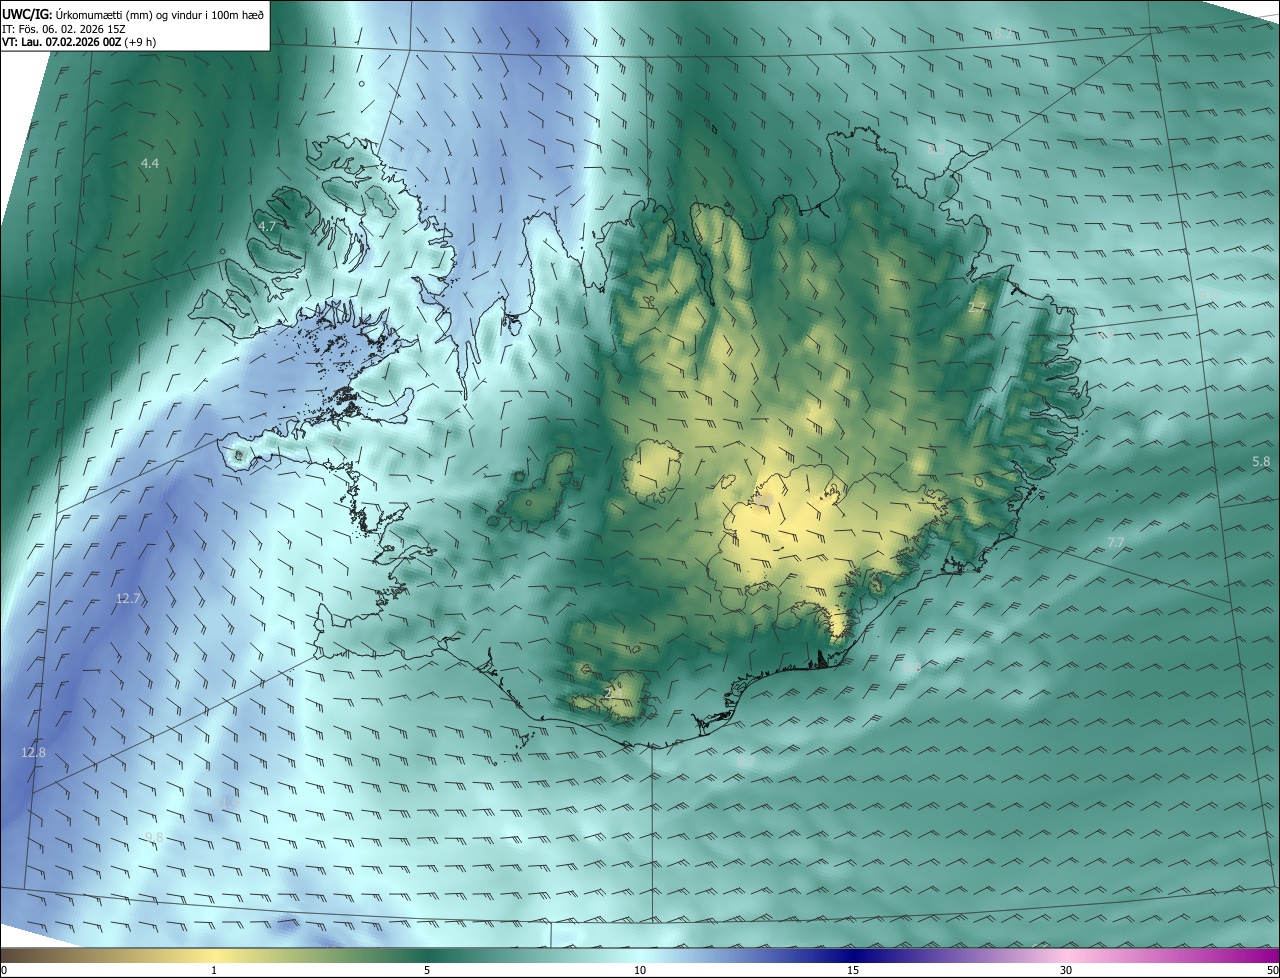
Task: Click the 4.7 value over the Westfjords
Action: (266, 227)
